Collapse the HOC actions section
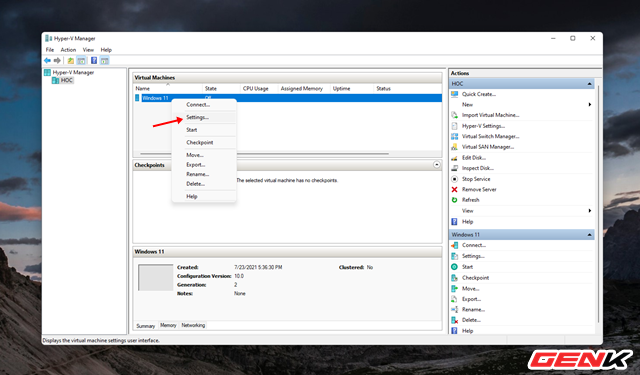 click(589, 84)
